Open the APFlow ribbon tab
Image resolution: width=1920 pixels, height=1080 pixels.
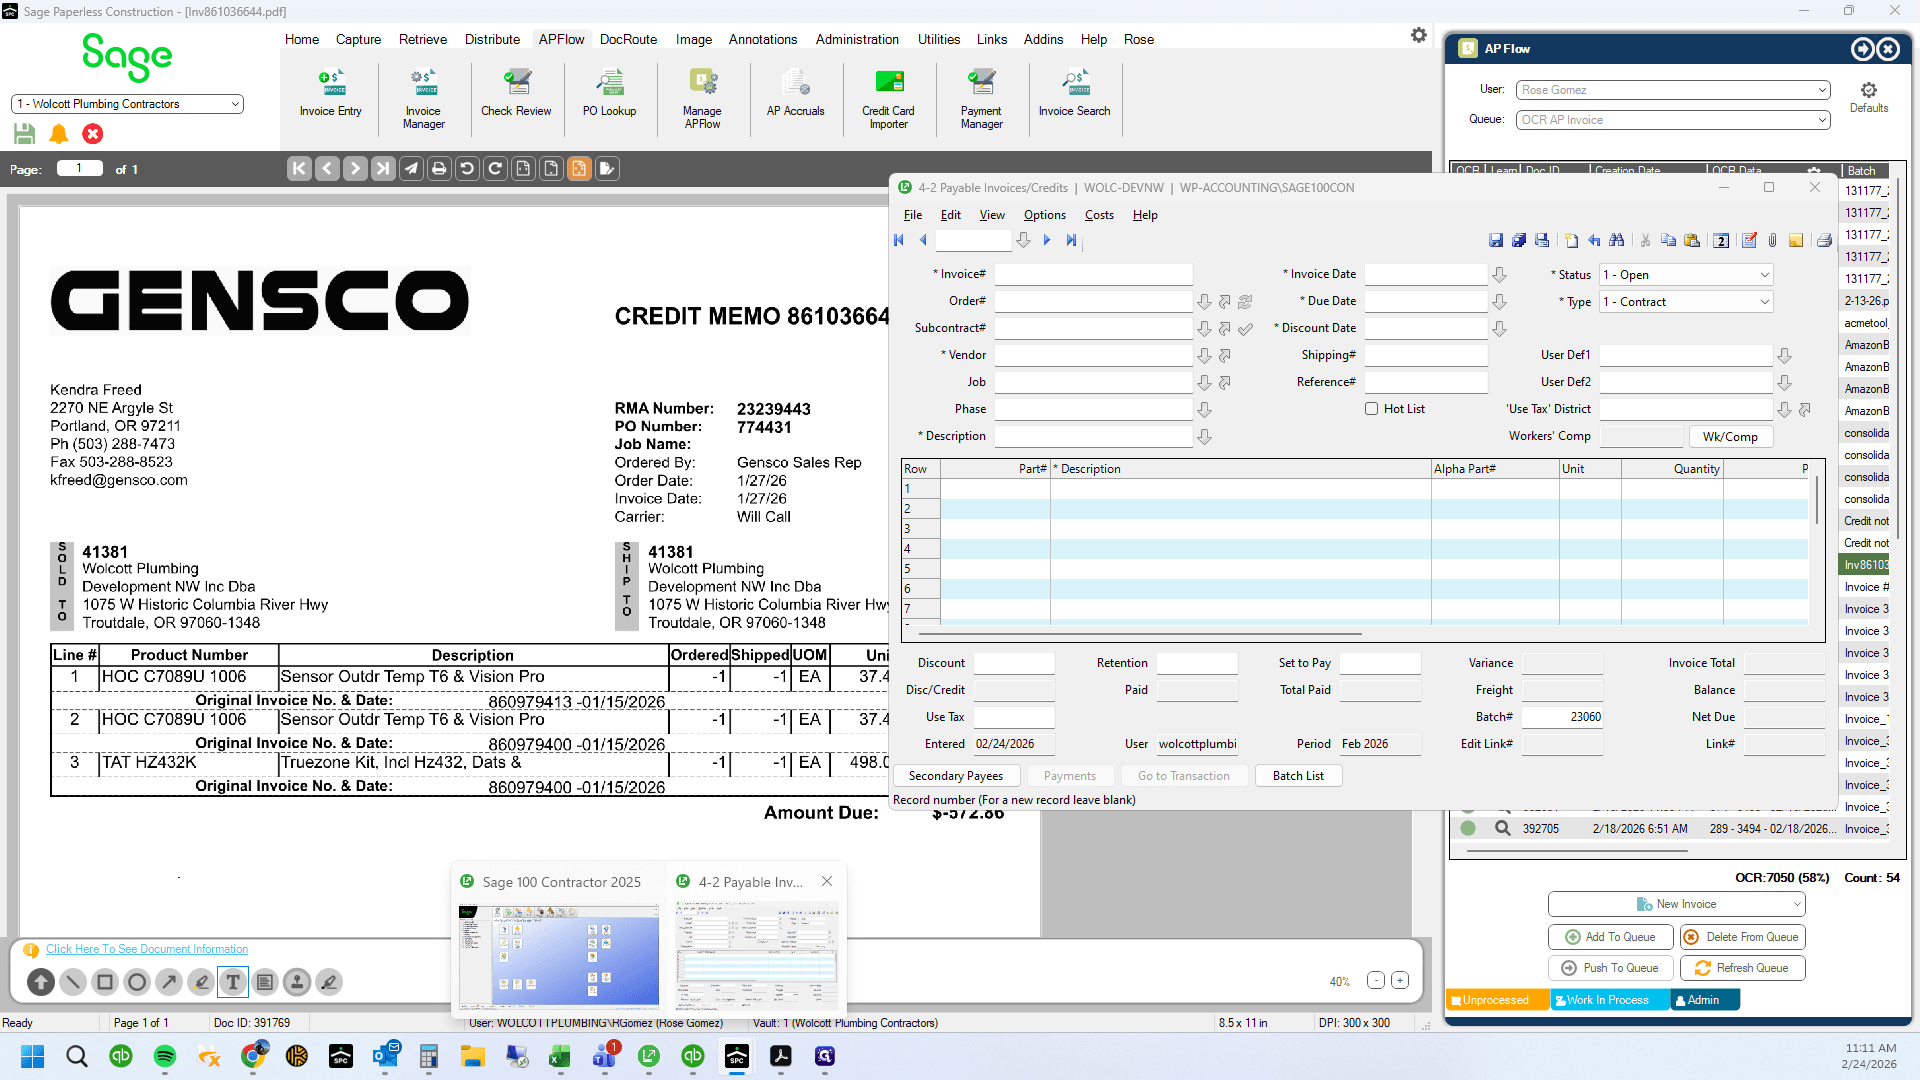561,40
